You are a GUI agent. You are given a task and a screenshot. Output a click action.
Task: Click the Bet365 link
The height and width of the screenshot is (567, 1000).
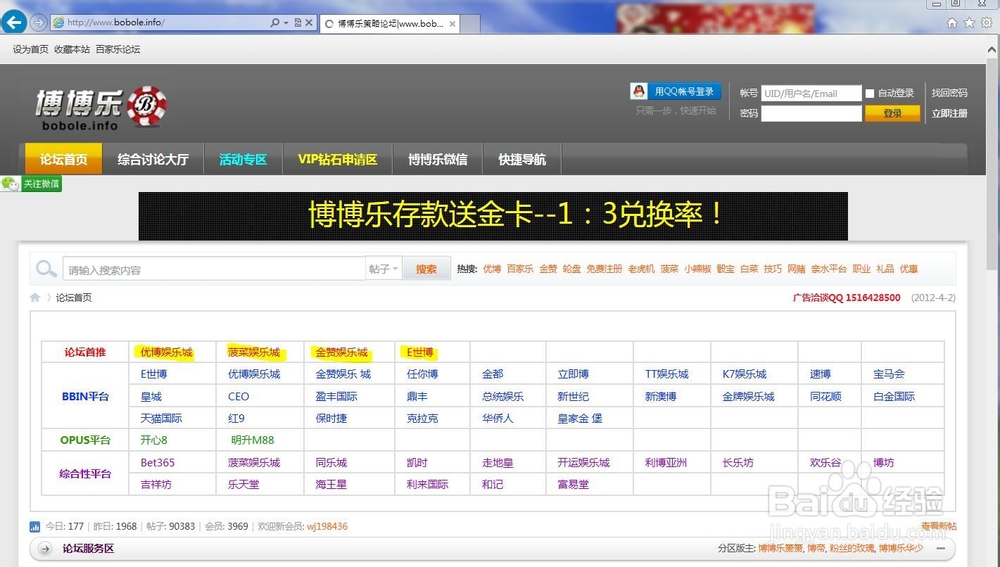click(x=158, y=462)
